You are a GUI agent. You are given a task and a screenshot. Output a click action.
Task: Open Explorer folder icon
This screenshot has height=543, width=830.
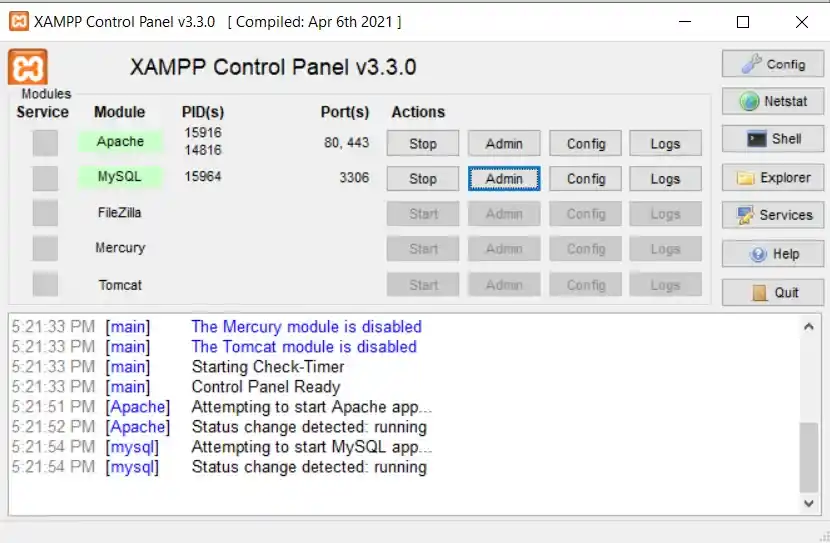772,178
